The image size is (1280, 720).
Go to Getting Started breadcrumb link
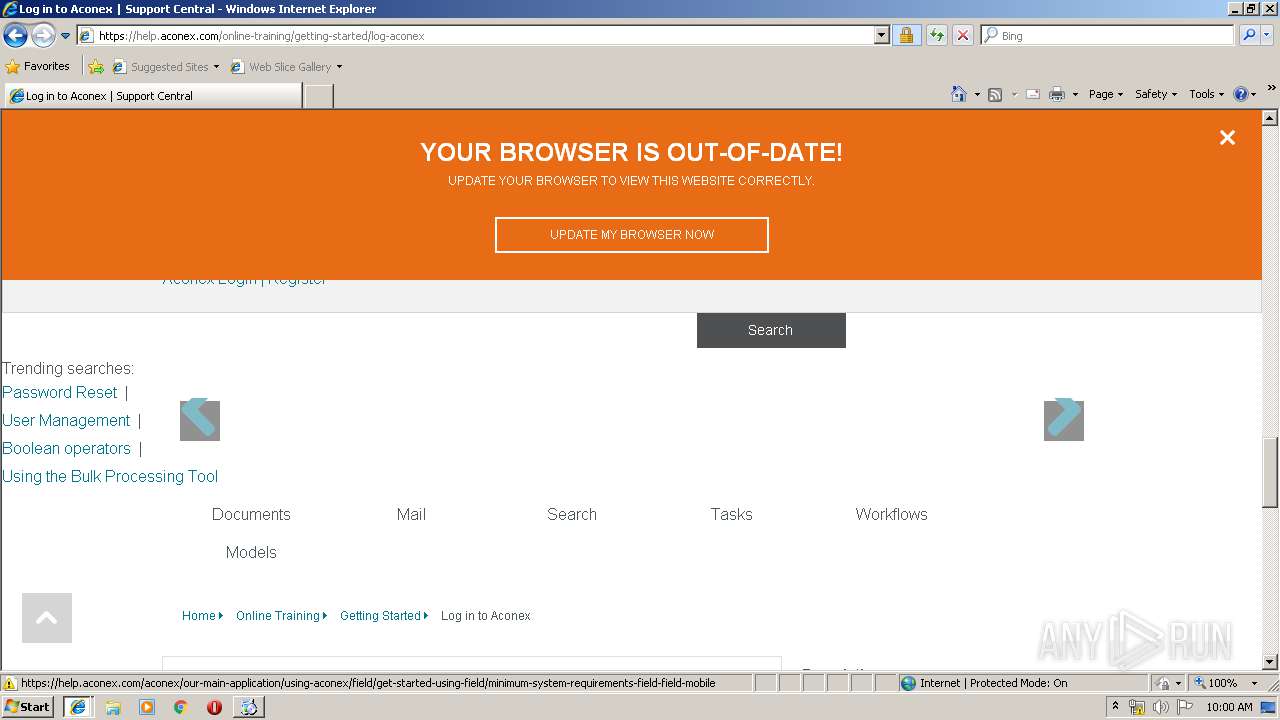coord(380,616)
